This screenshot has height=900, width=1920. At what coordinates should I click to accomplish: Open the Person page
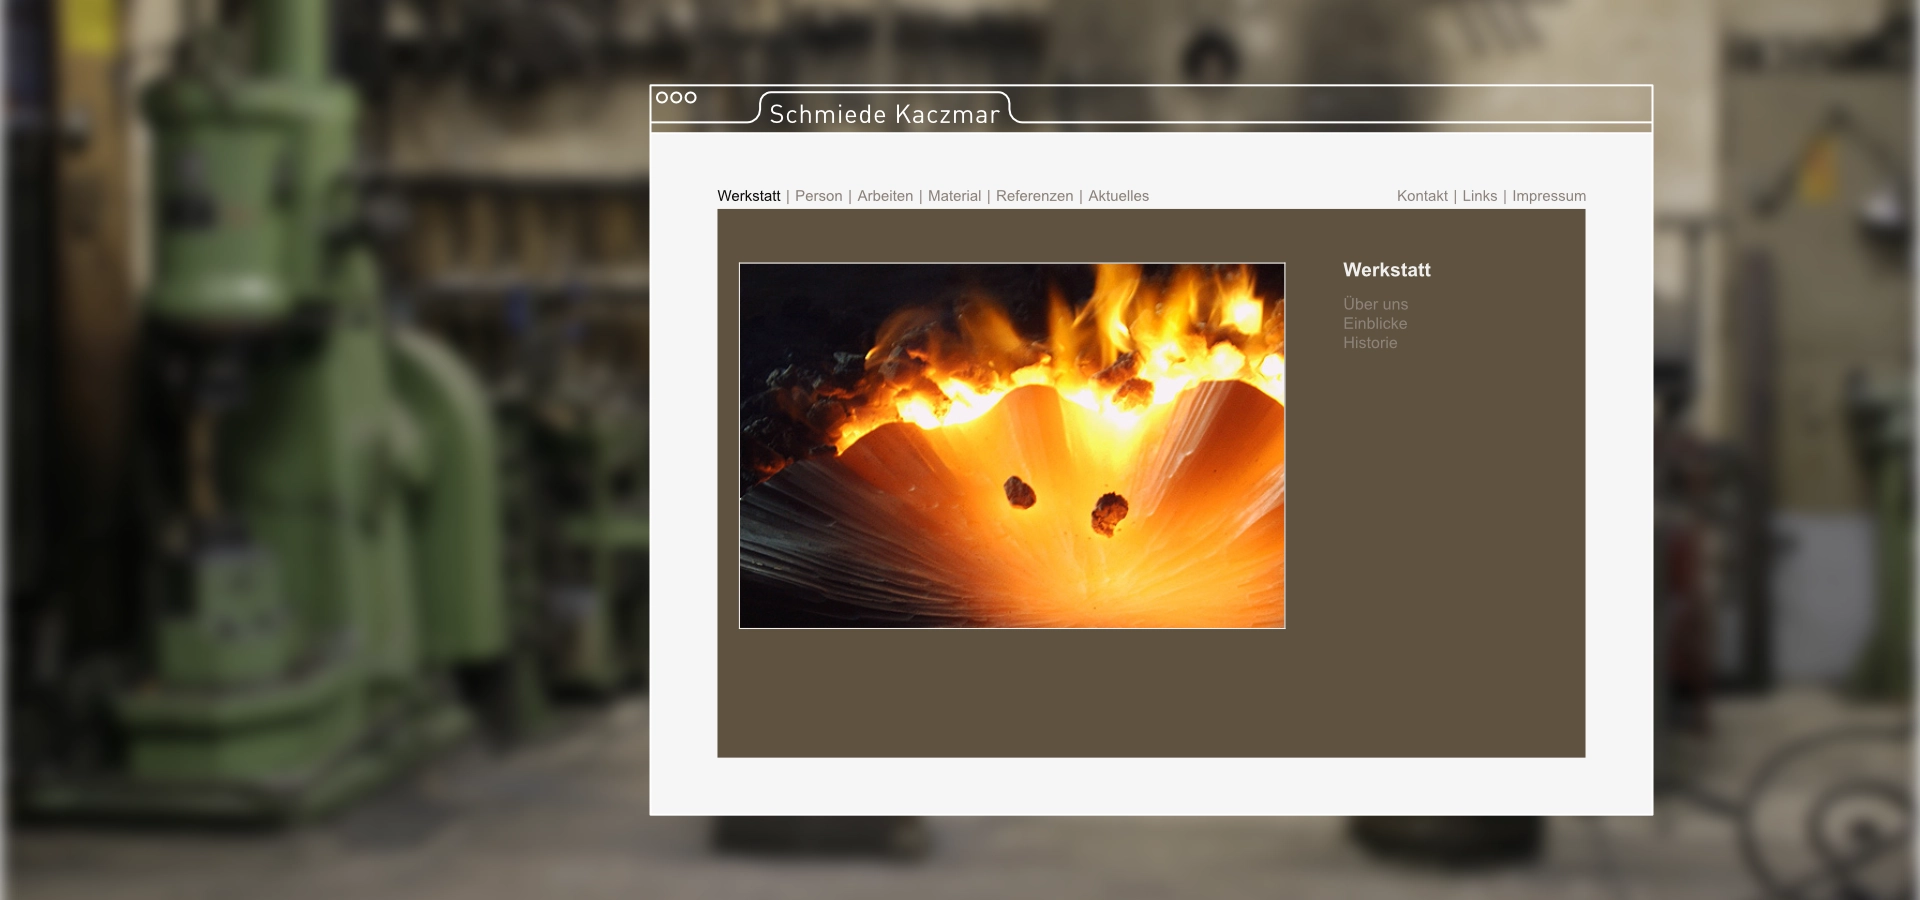[x=818, y=196]
